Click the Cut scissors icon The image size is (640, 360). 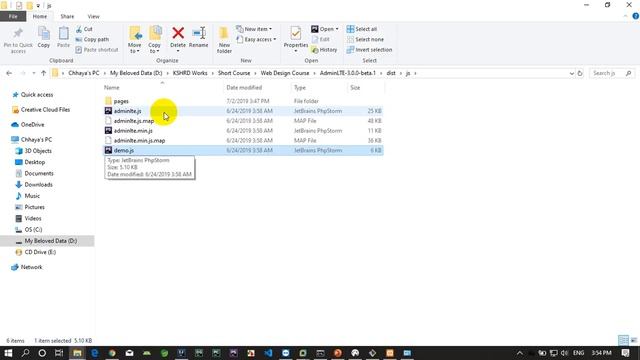[79, 29]
